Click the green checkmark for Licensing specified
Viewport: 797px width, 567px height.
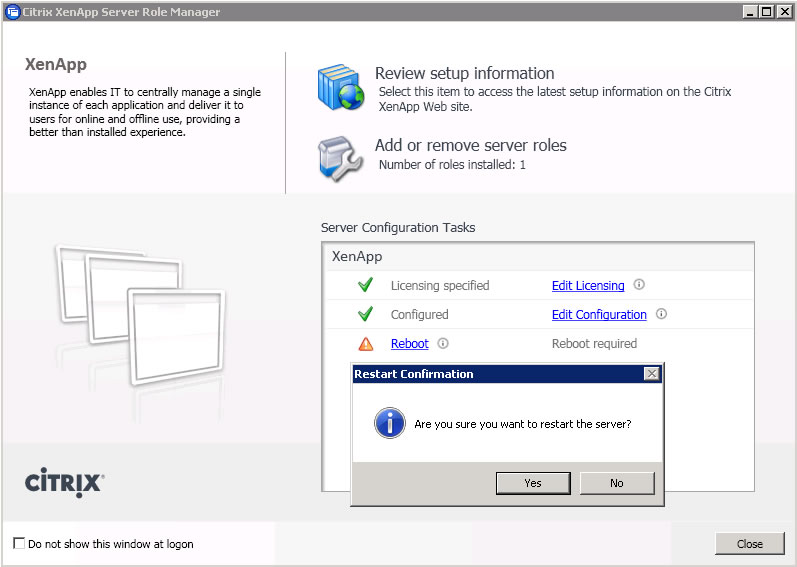pyautogui.click(x=365, y=285)
